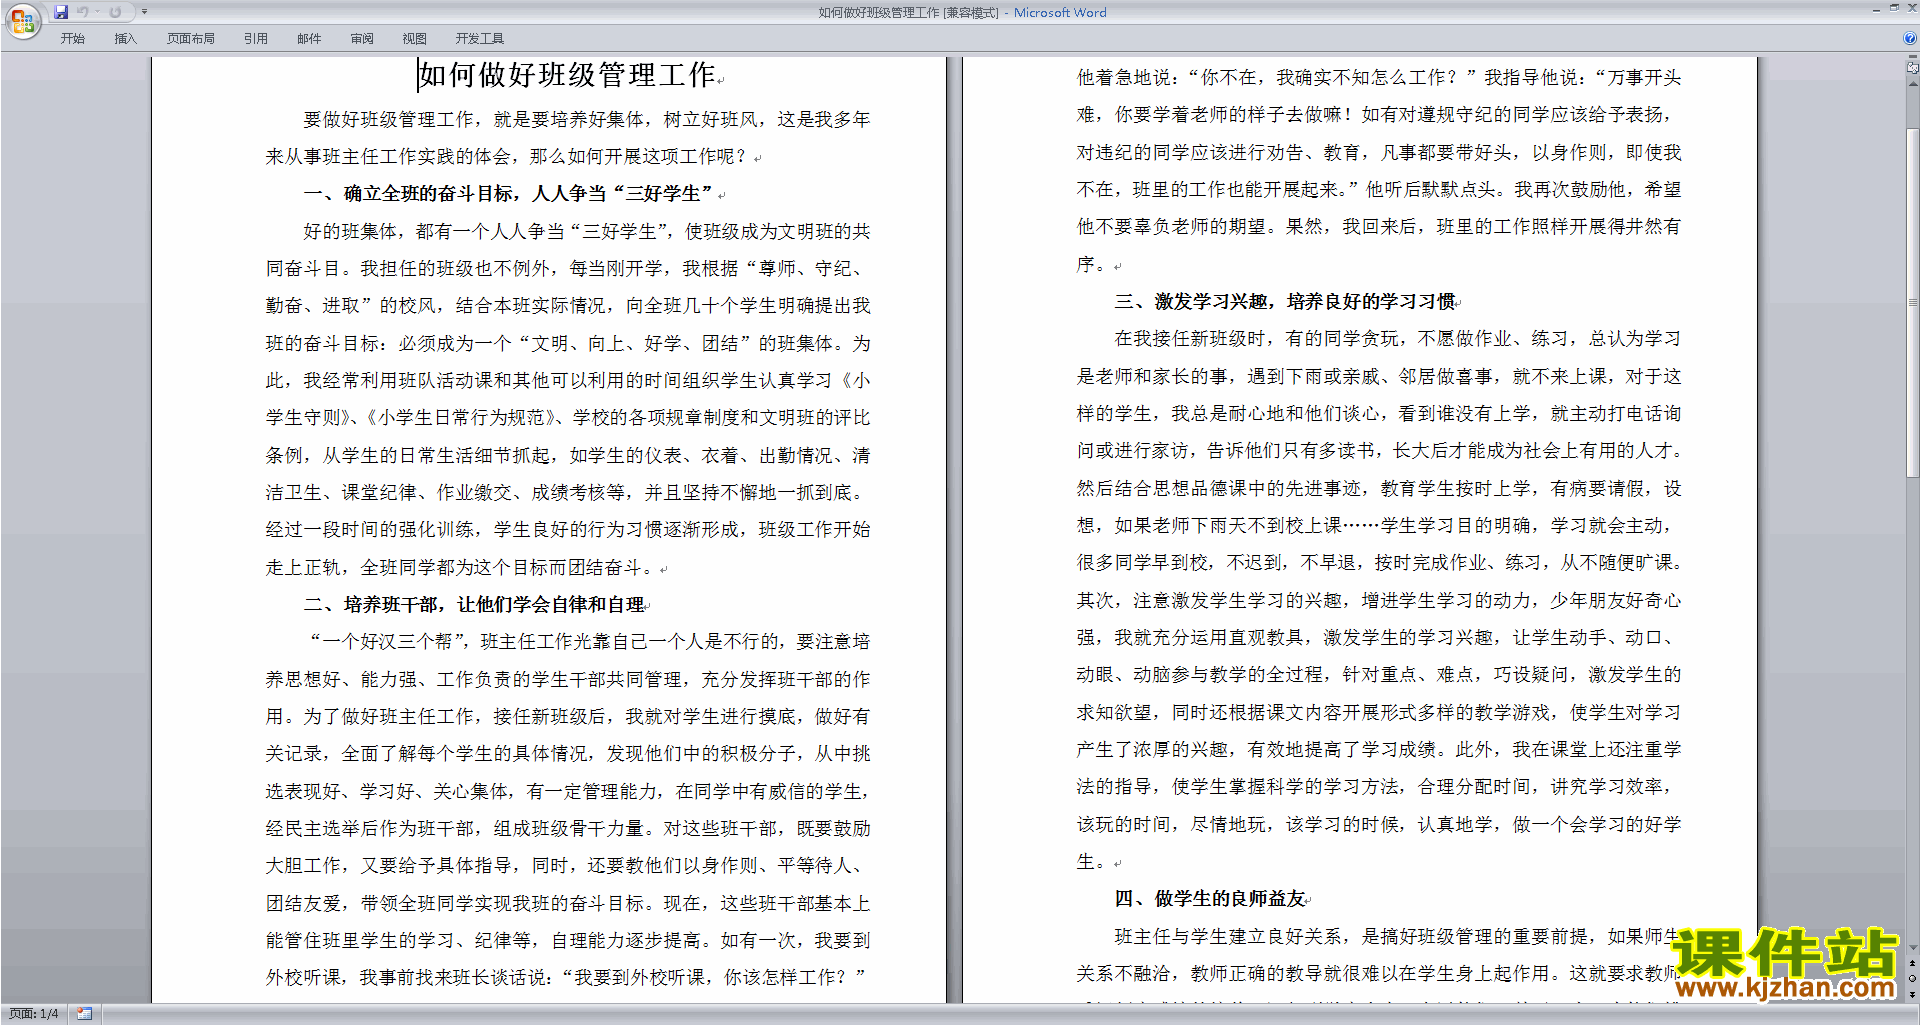Close the Word window
Image resolution: width=1920 pixels, height=1025 pixels.
[1911, 9]
